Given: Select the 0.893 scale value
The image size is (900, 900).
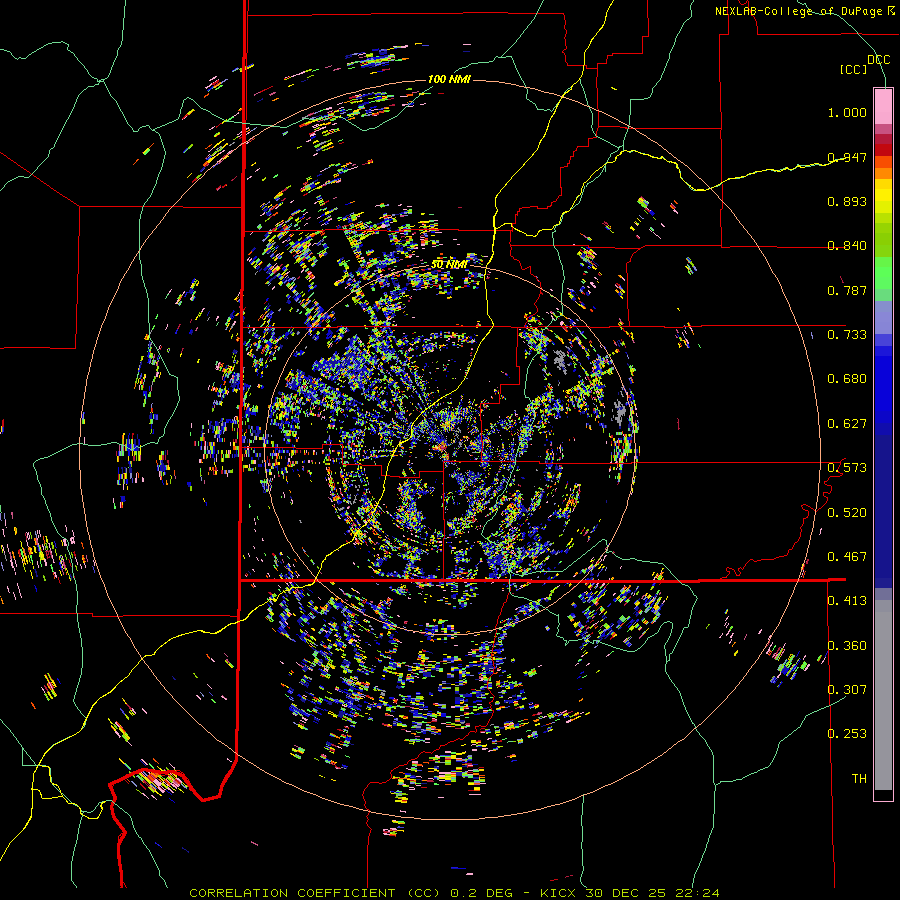Looking at the screenshot, I should point(847,201).
